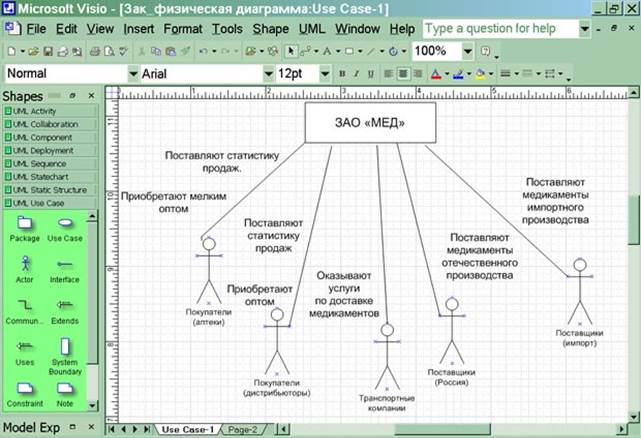Open the 100% zoom dropdown arrow
Image resolution: width=641 pixels, height=438 pixels.
468,51
